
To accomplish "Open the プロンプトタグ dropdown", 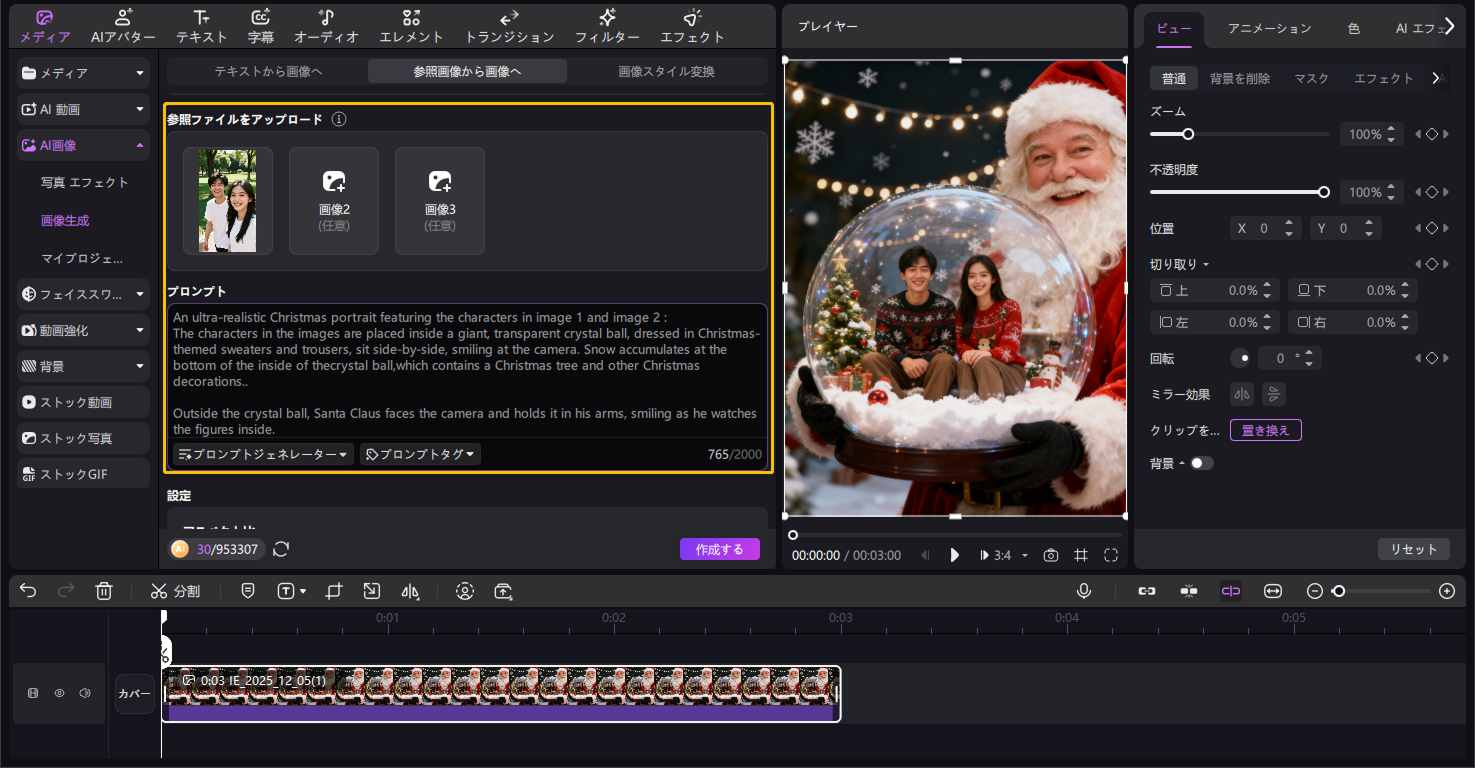I will [419, 454].
